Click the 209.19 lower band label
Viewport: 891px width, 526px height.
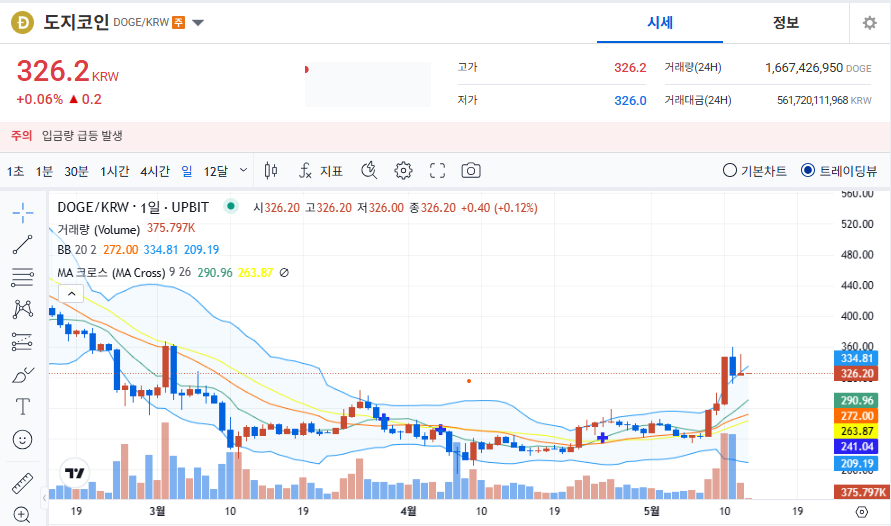coord(856,463)
